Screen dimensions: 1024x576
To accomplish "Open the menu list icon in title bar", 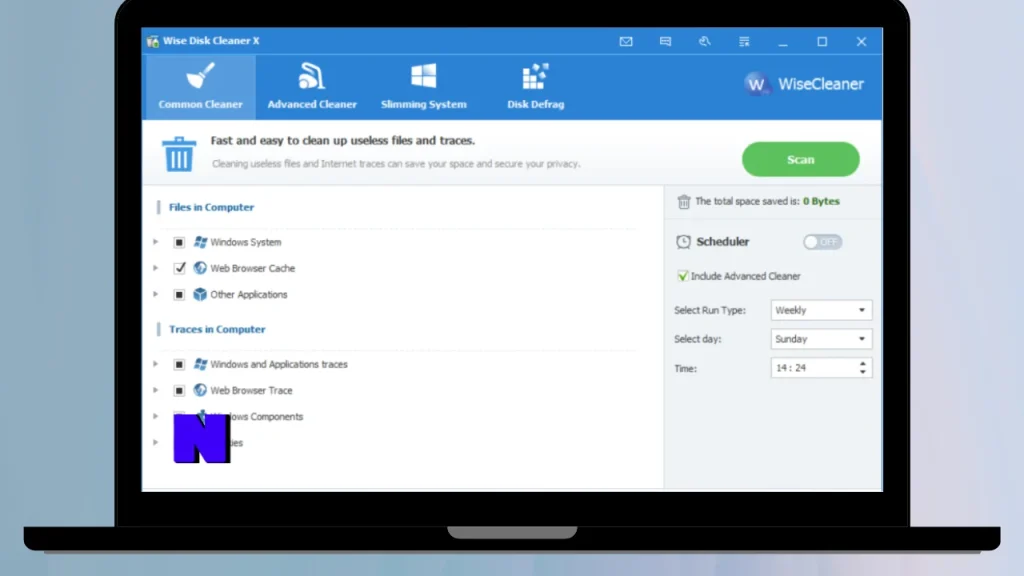I will (744, 41).
